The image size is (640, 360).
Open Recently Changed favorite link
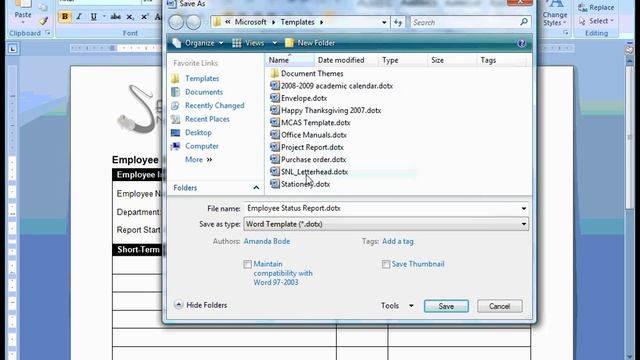(x=214, y=105)
